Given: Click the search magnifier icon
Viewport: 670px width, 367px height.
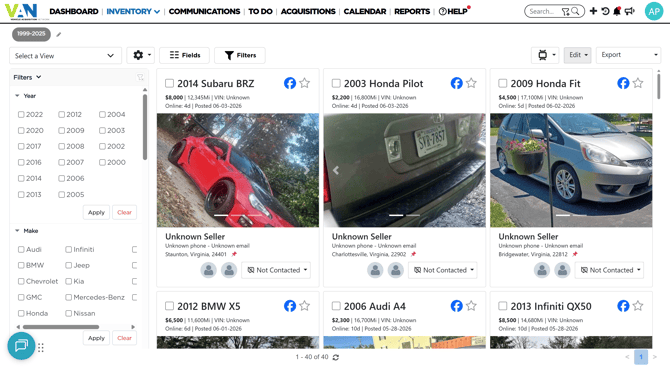Looking at the screenshot, I should click(575, 12).
